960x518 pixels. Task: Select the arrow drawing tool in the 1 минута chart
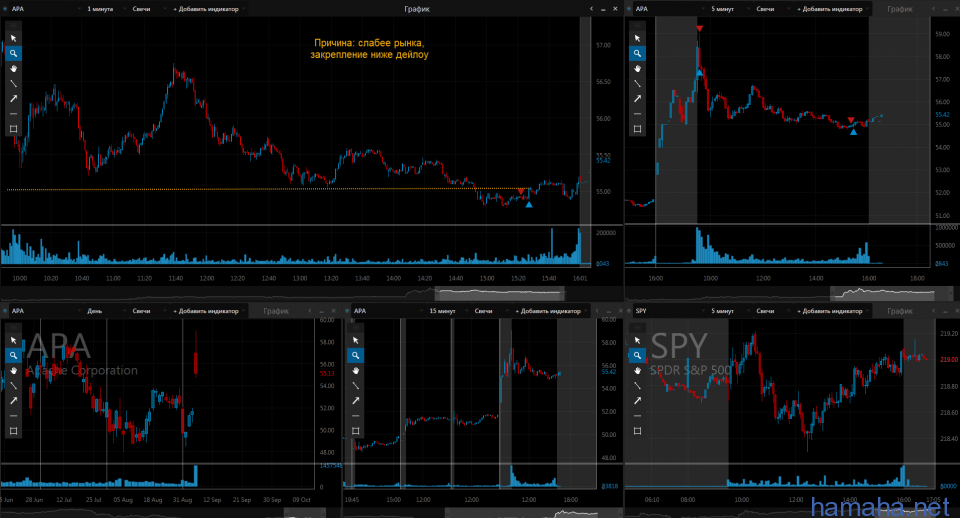13,99
